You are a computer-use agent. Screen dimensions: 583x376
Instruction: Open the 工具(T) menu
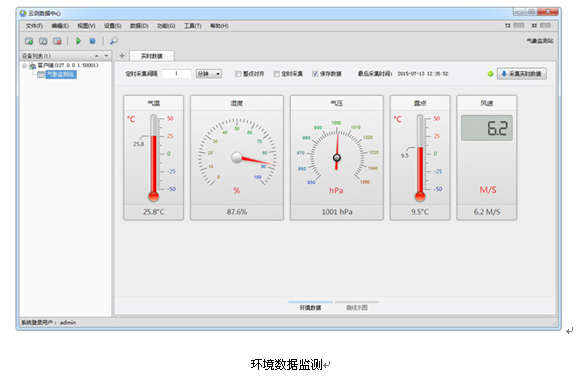click(193, 26)
